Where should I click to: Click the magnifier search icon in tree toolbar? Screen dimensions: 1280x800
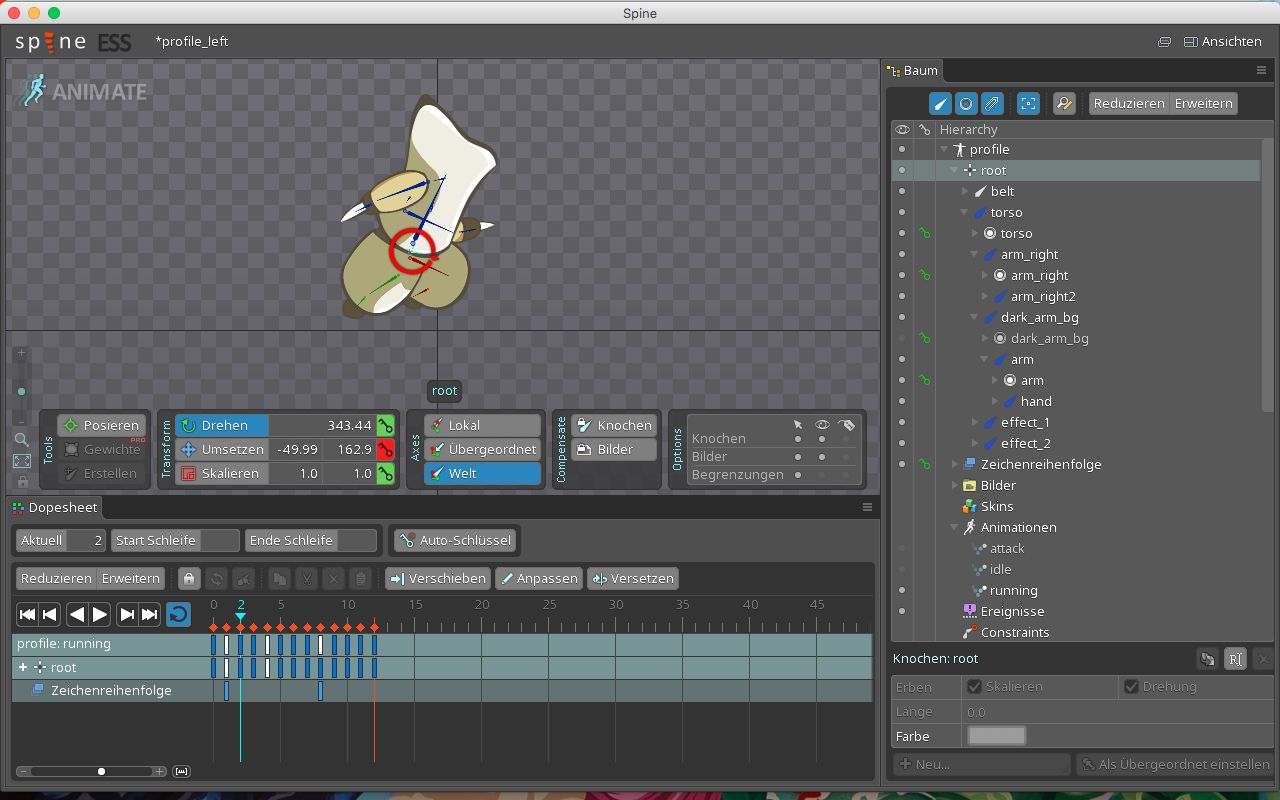click(x=1064, y=104)
